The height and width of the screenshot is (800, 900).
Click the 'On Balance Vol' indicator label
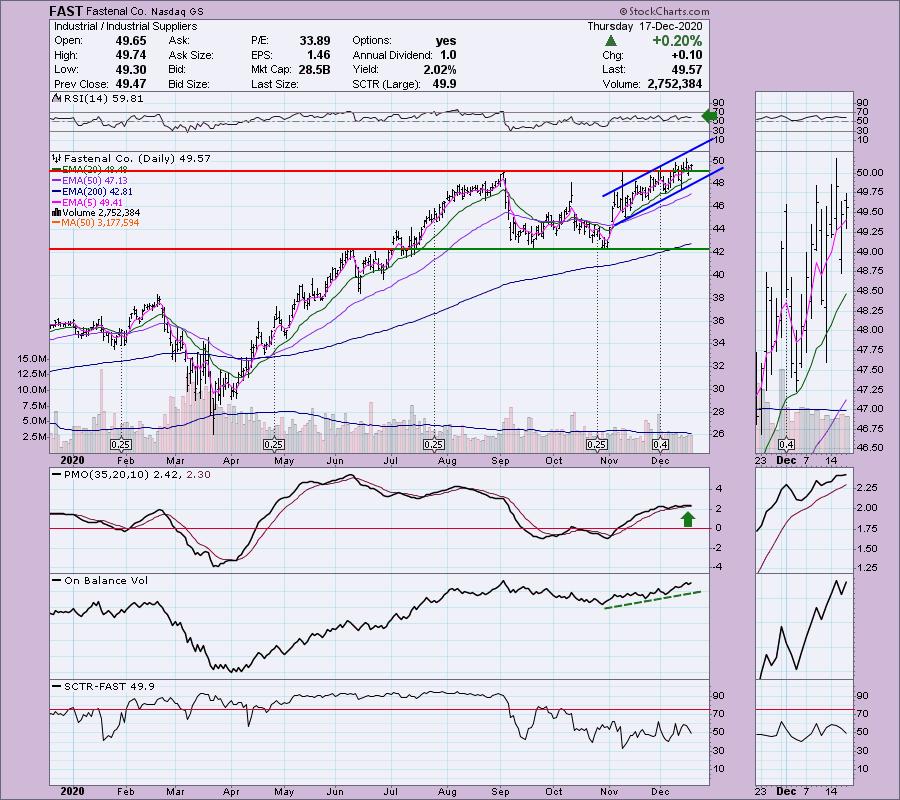pos(100,581)
